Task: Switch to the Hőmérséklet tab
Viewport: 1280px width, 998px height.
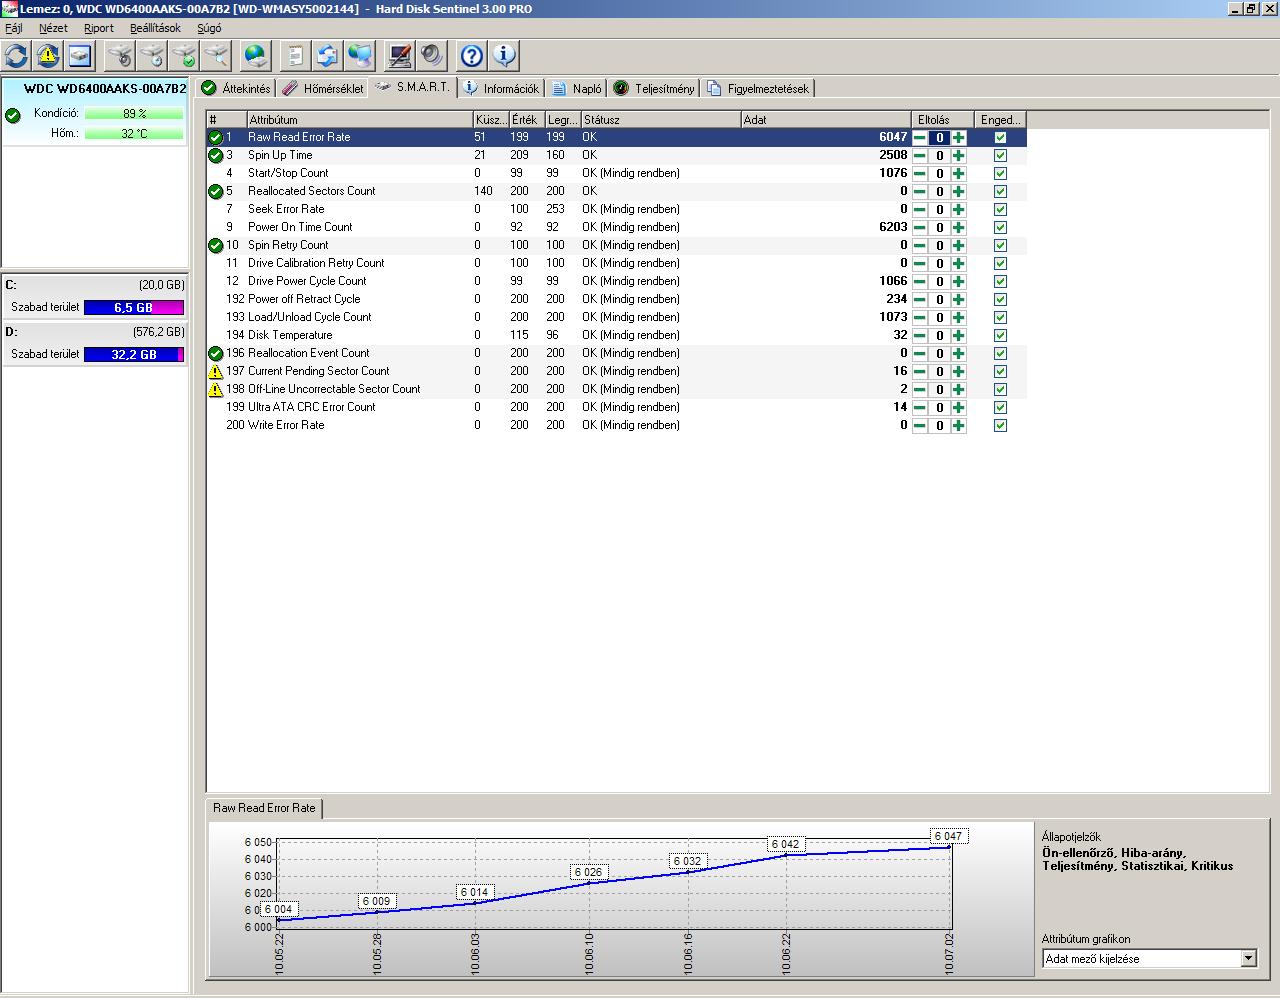Action: 322,88
